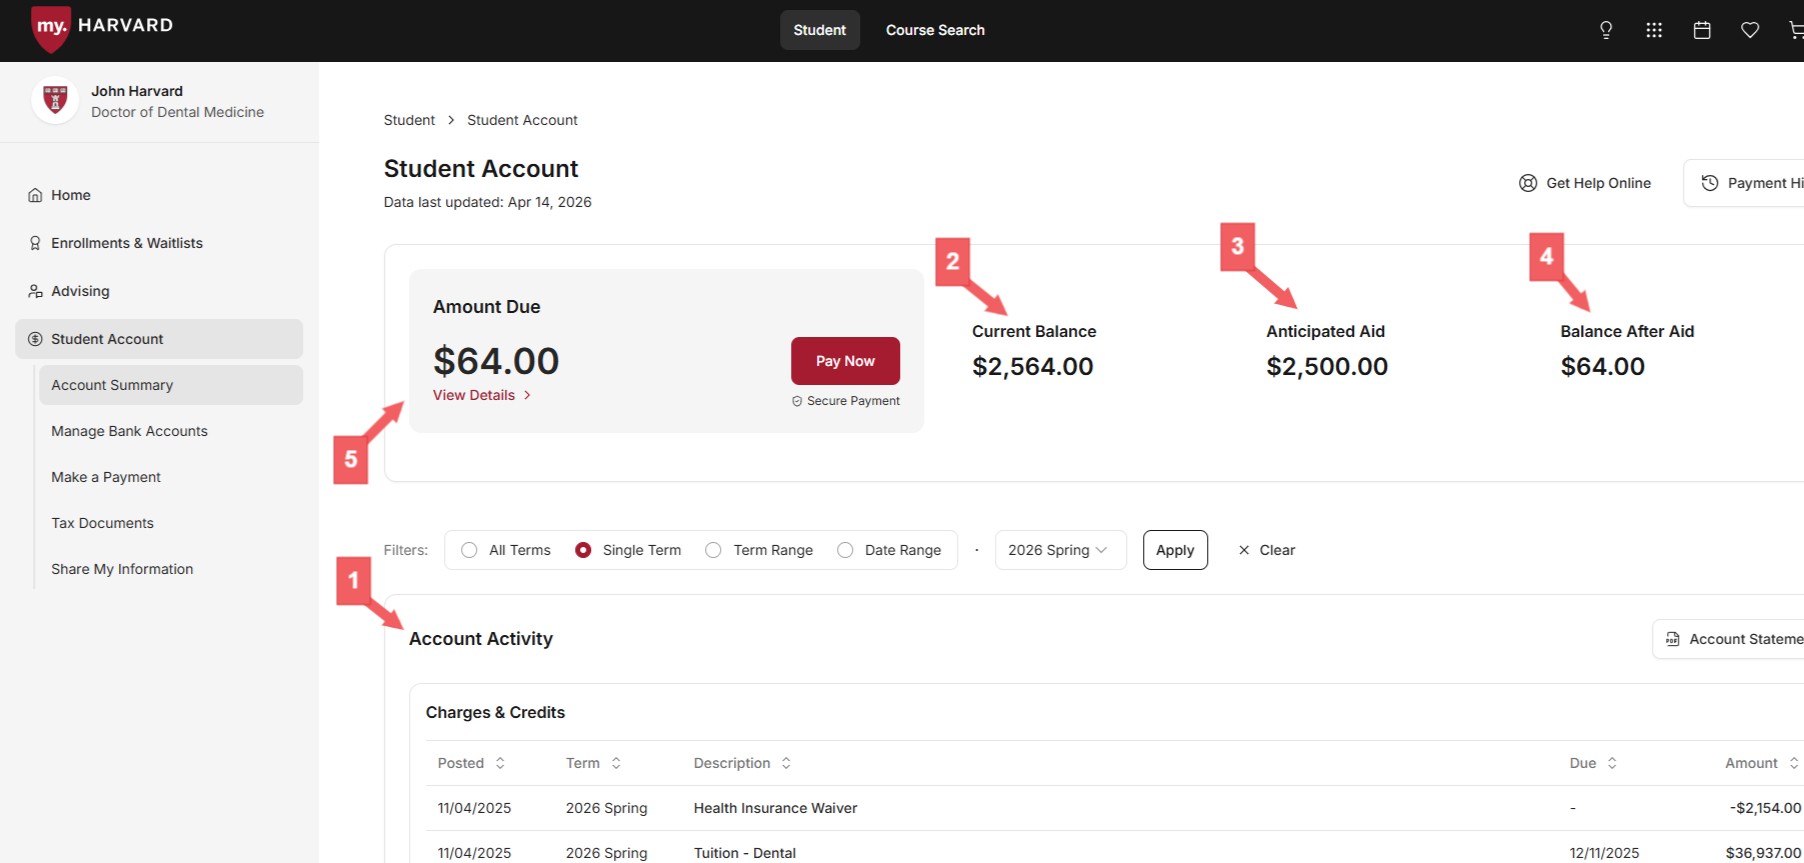1804x863 pixels.
Task: Click the Student breadcrumb link
Action: [x=409, y=120]
